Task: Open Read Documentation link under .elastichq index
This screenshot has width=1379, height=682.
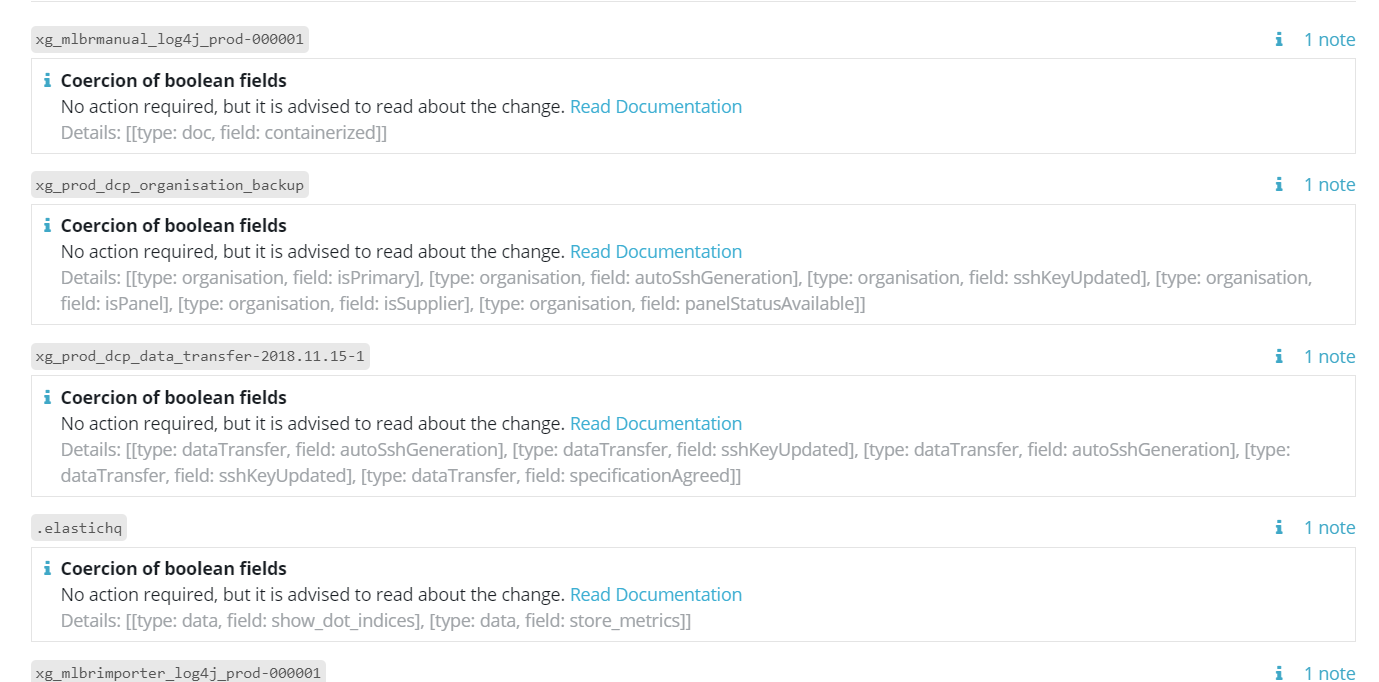Action: coord(655,595)
